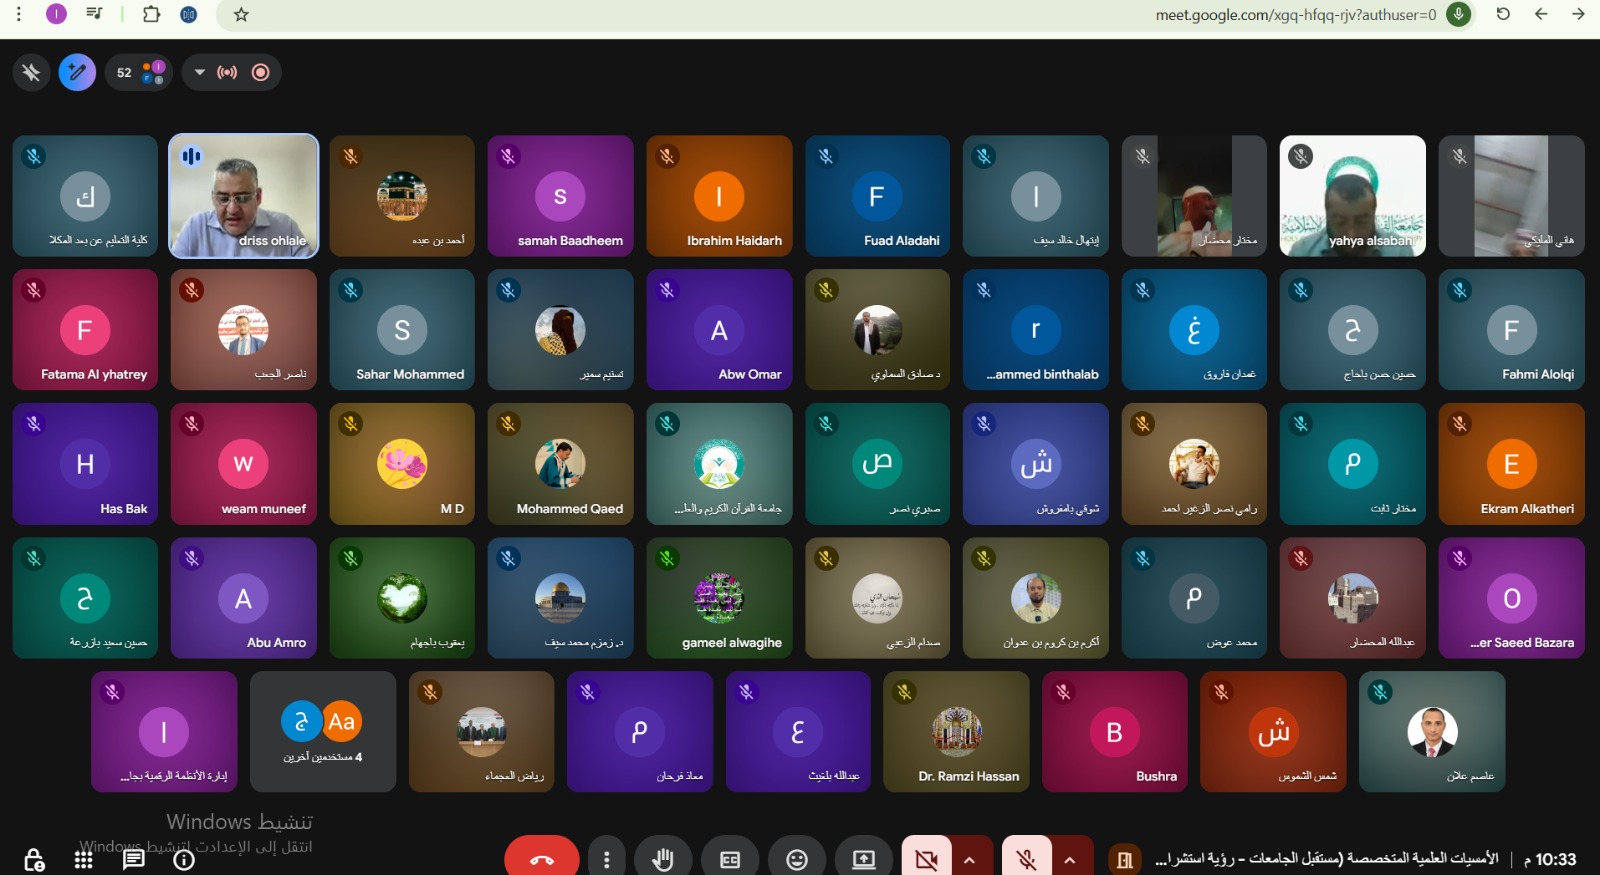This screenshot has height=875, width=1600.
Task: Unmute the microphone
Action: coord(1026,859)
